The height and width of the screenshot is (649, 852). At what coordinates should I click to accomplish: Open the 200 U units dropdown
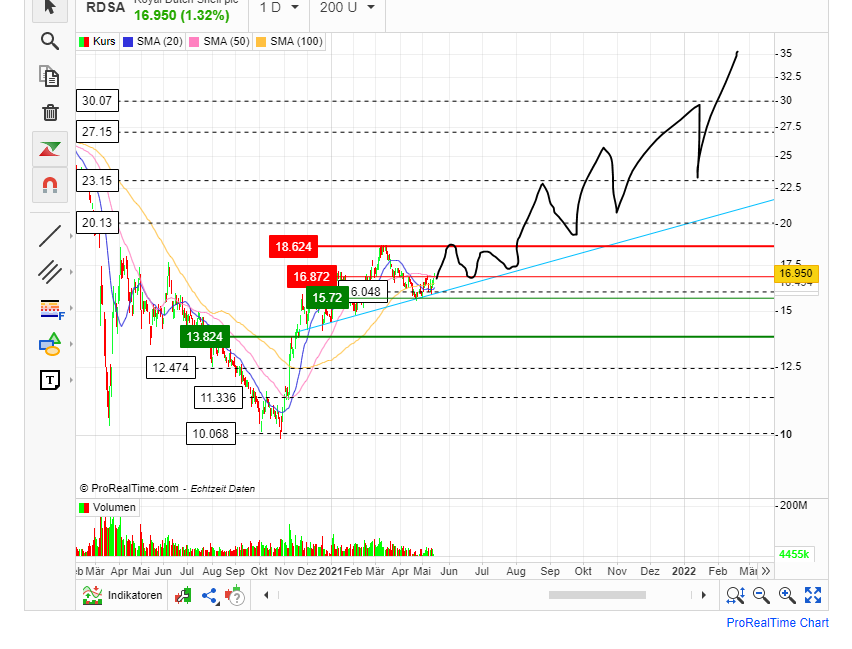coord(347,8)
